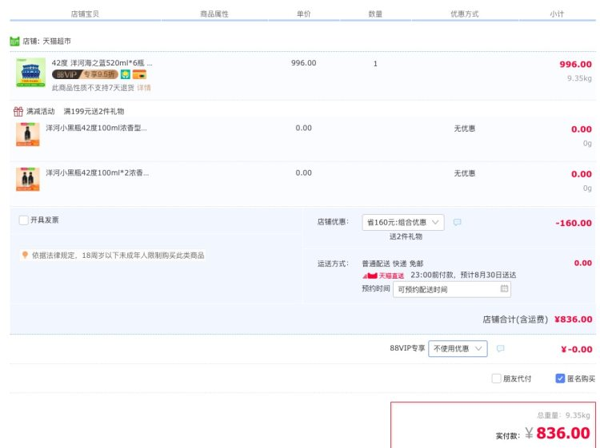Click the 996.00 unit price value
The width and height of the screenshot is (600, 448).
tap(303, 63)
